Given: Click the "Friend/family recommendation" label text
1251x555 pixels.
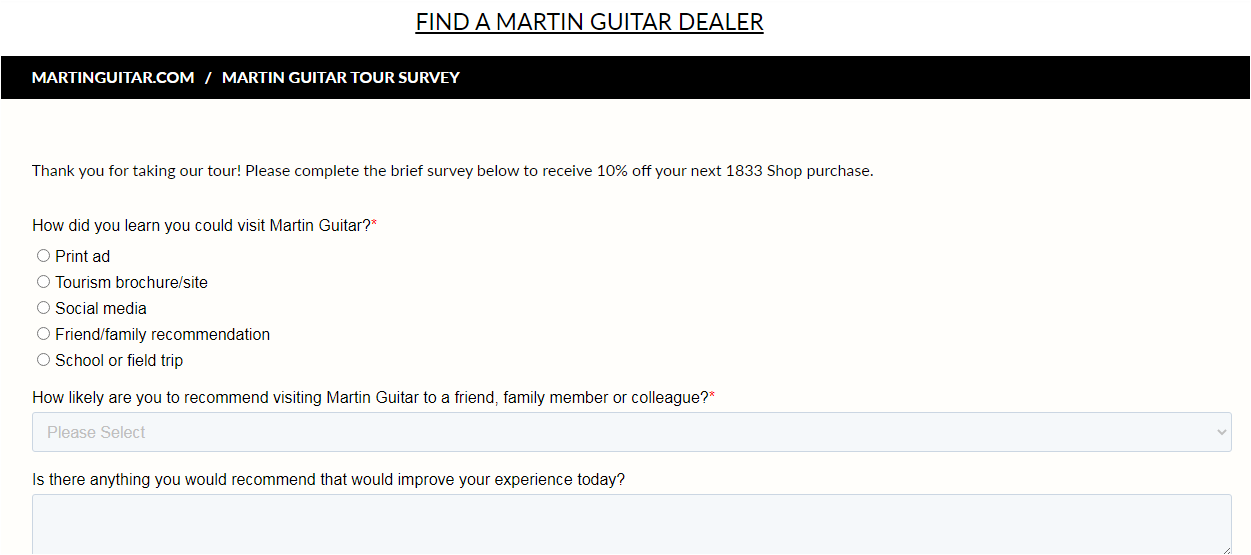Looking at the screenshot, I should [162, 335].
